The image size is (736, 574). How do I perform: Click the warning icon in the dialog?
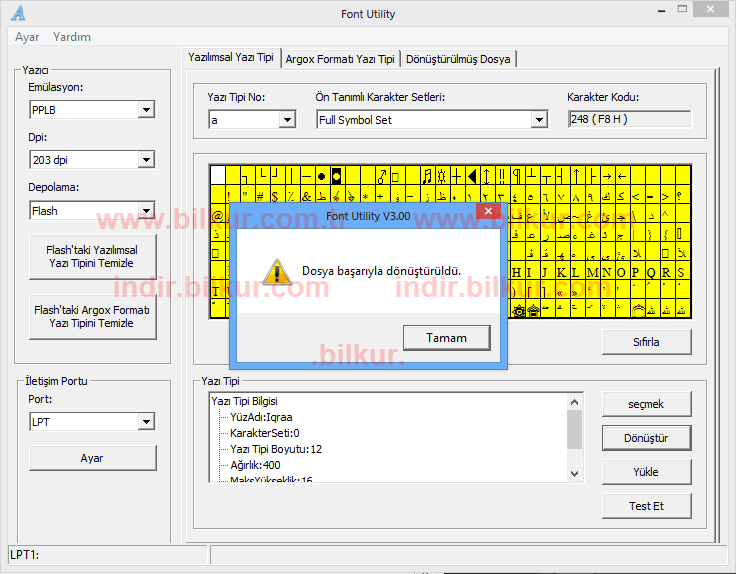point(276,271)
